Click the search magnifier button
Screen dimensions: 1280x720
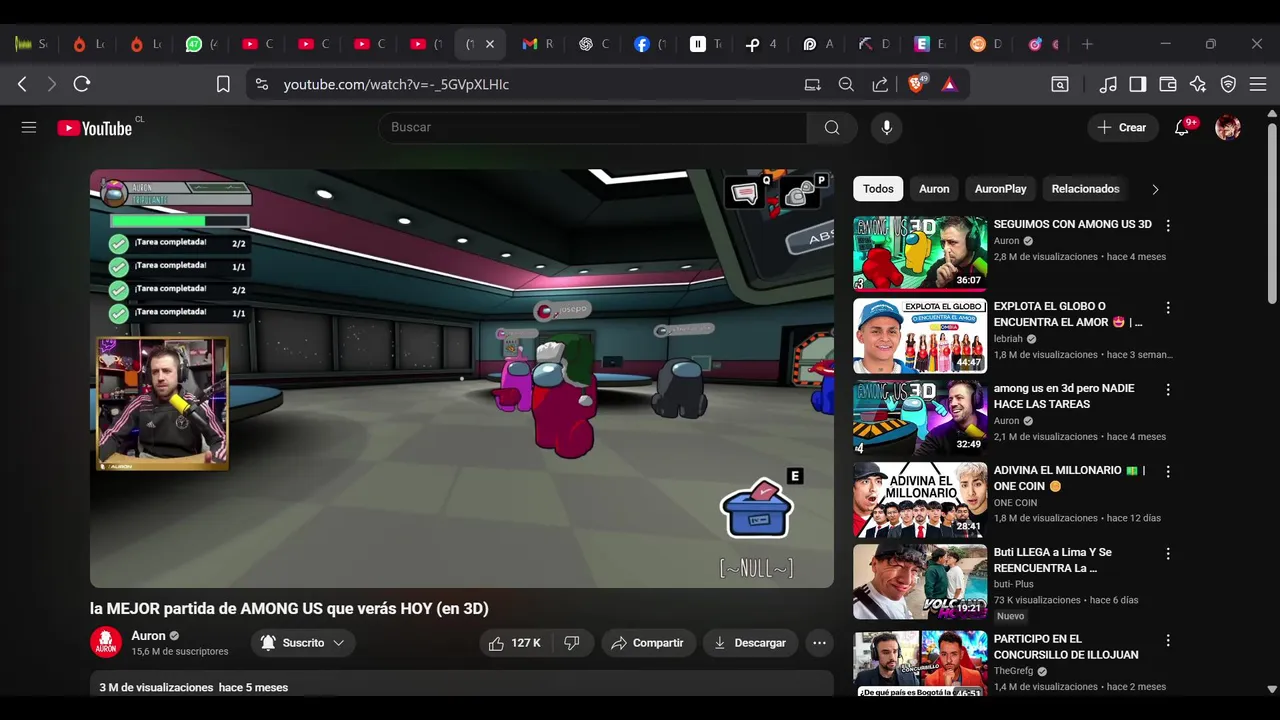tap(832, 127)
